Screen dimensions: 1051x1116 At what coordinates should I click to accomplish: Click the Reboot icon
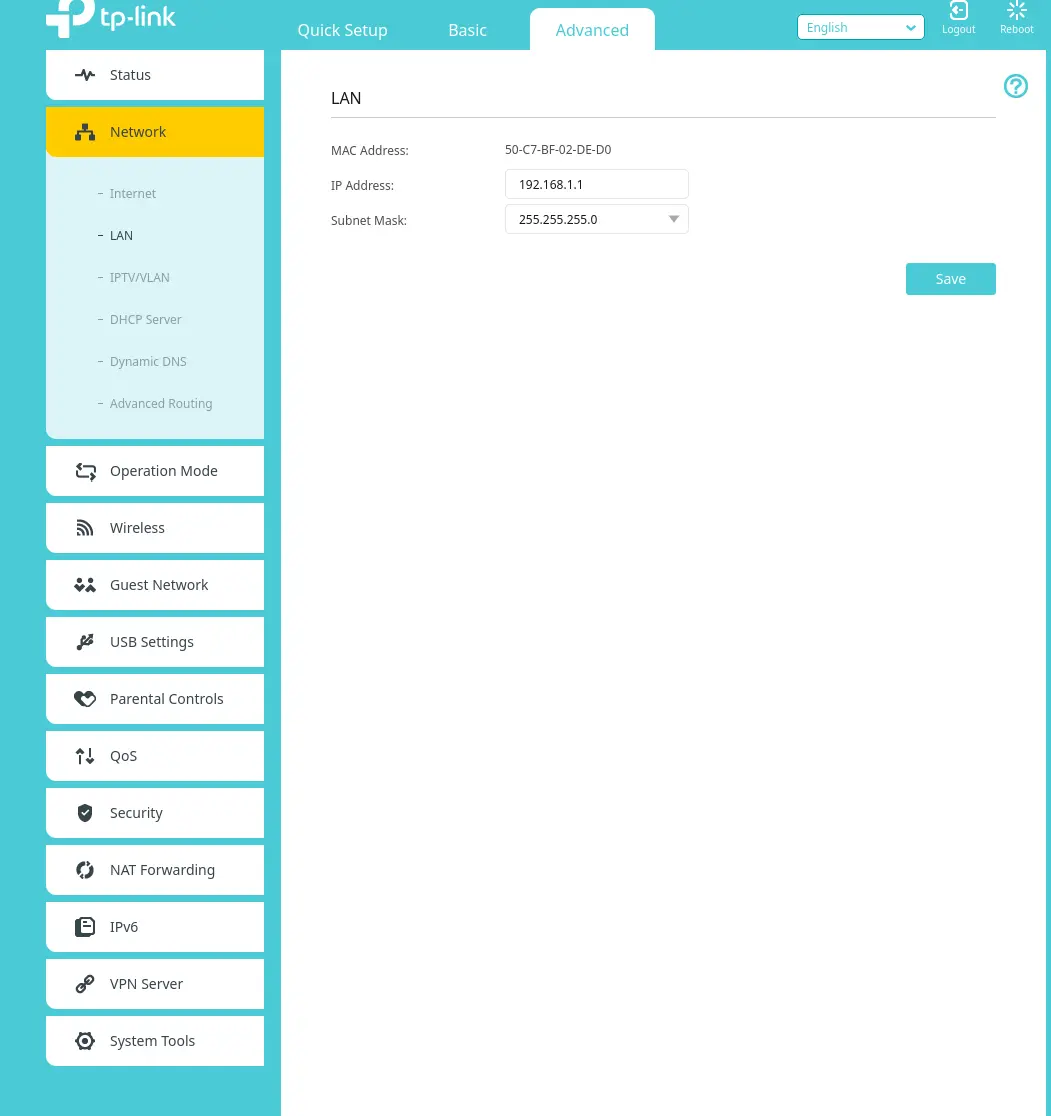pos(1016,11)
